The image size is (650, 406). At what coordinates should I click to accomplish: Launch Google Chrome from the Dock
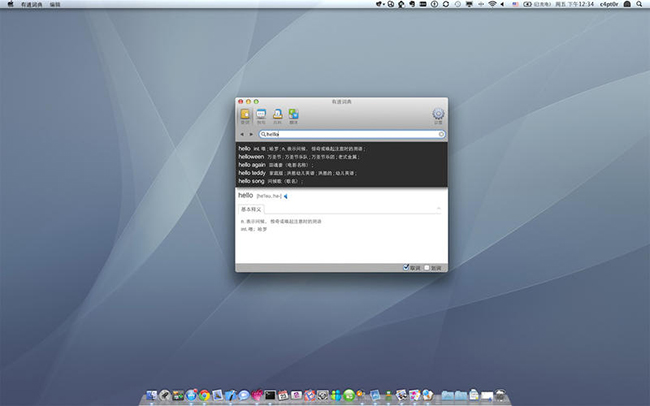pos(204,395)
